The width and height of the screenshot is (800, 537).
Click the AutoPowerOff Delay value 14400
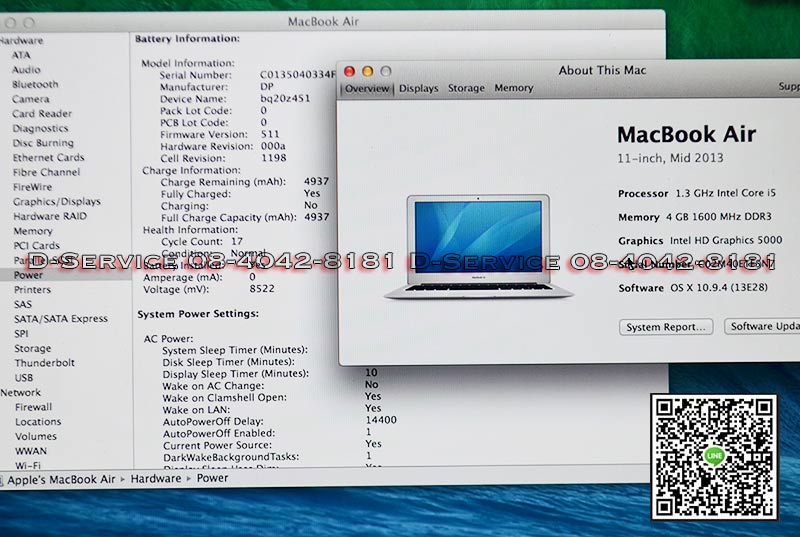pyautogui.click(x=381, y=420)
